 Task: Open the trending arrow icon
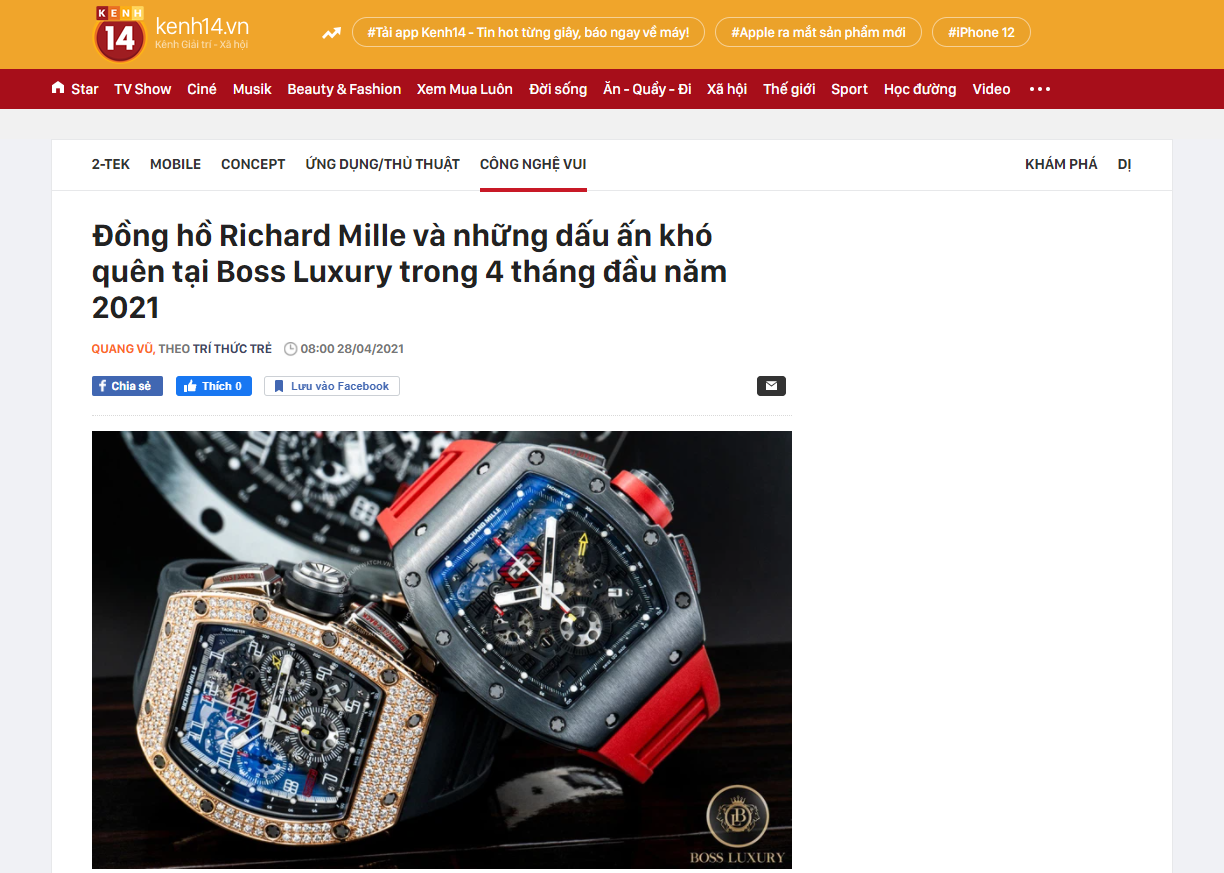pyautogui.click(x=331, y=33)
